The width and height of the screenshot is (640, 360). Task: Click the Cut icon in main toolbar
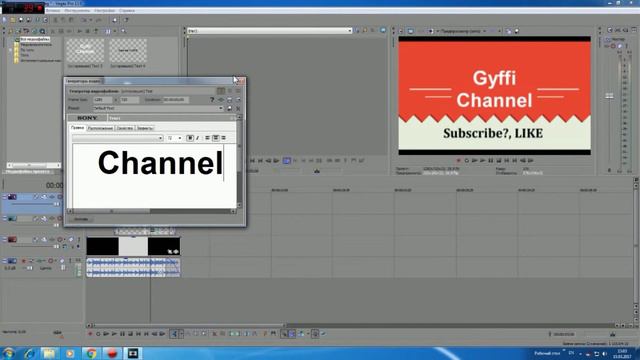(x=56, y=20)
